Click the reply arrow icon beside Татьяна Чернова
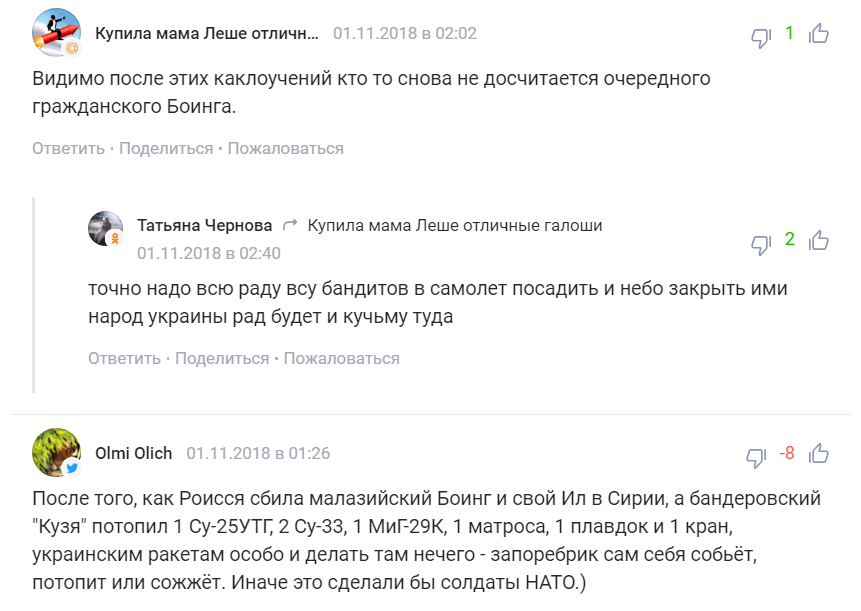 tap(290, 225)
